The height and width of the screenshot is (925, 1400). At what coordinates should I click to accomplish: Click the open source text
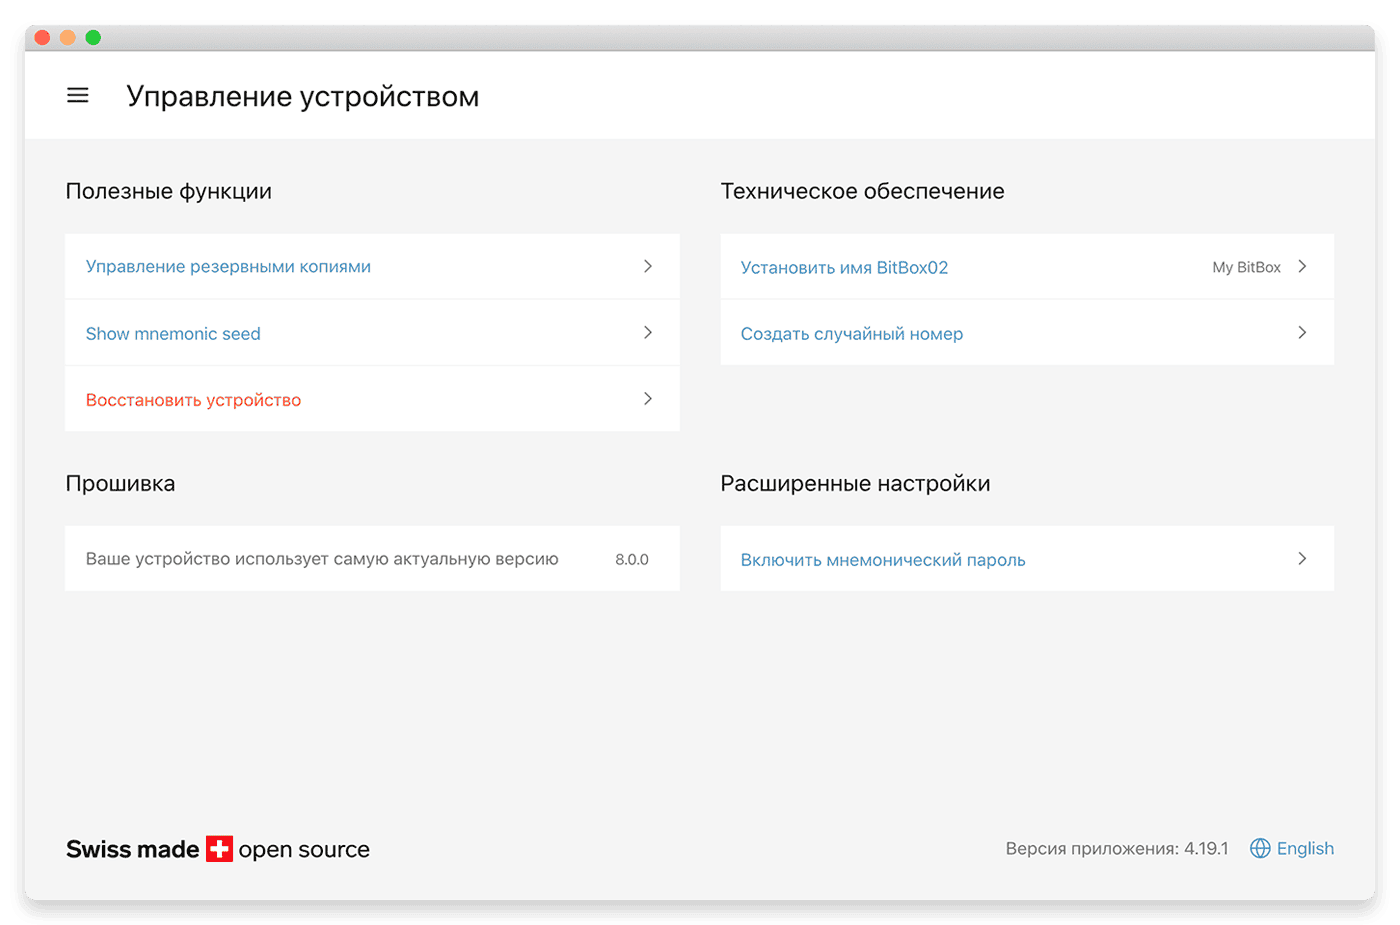tap(304, 850)
